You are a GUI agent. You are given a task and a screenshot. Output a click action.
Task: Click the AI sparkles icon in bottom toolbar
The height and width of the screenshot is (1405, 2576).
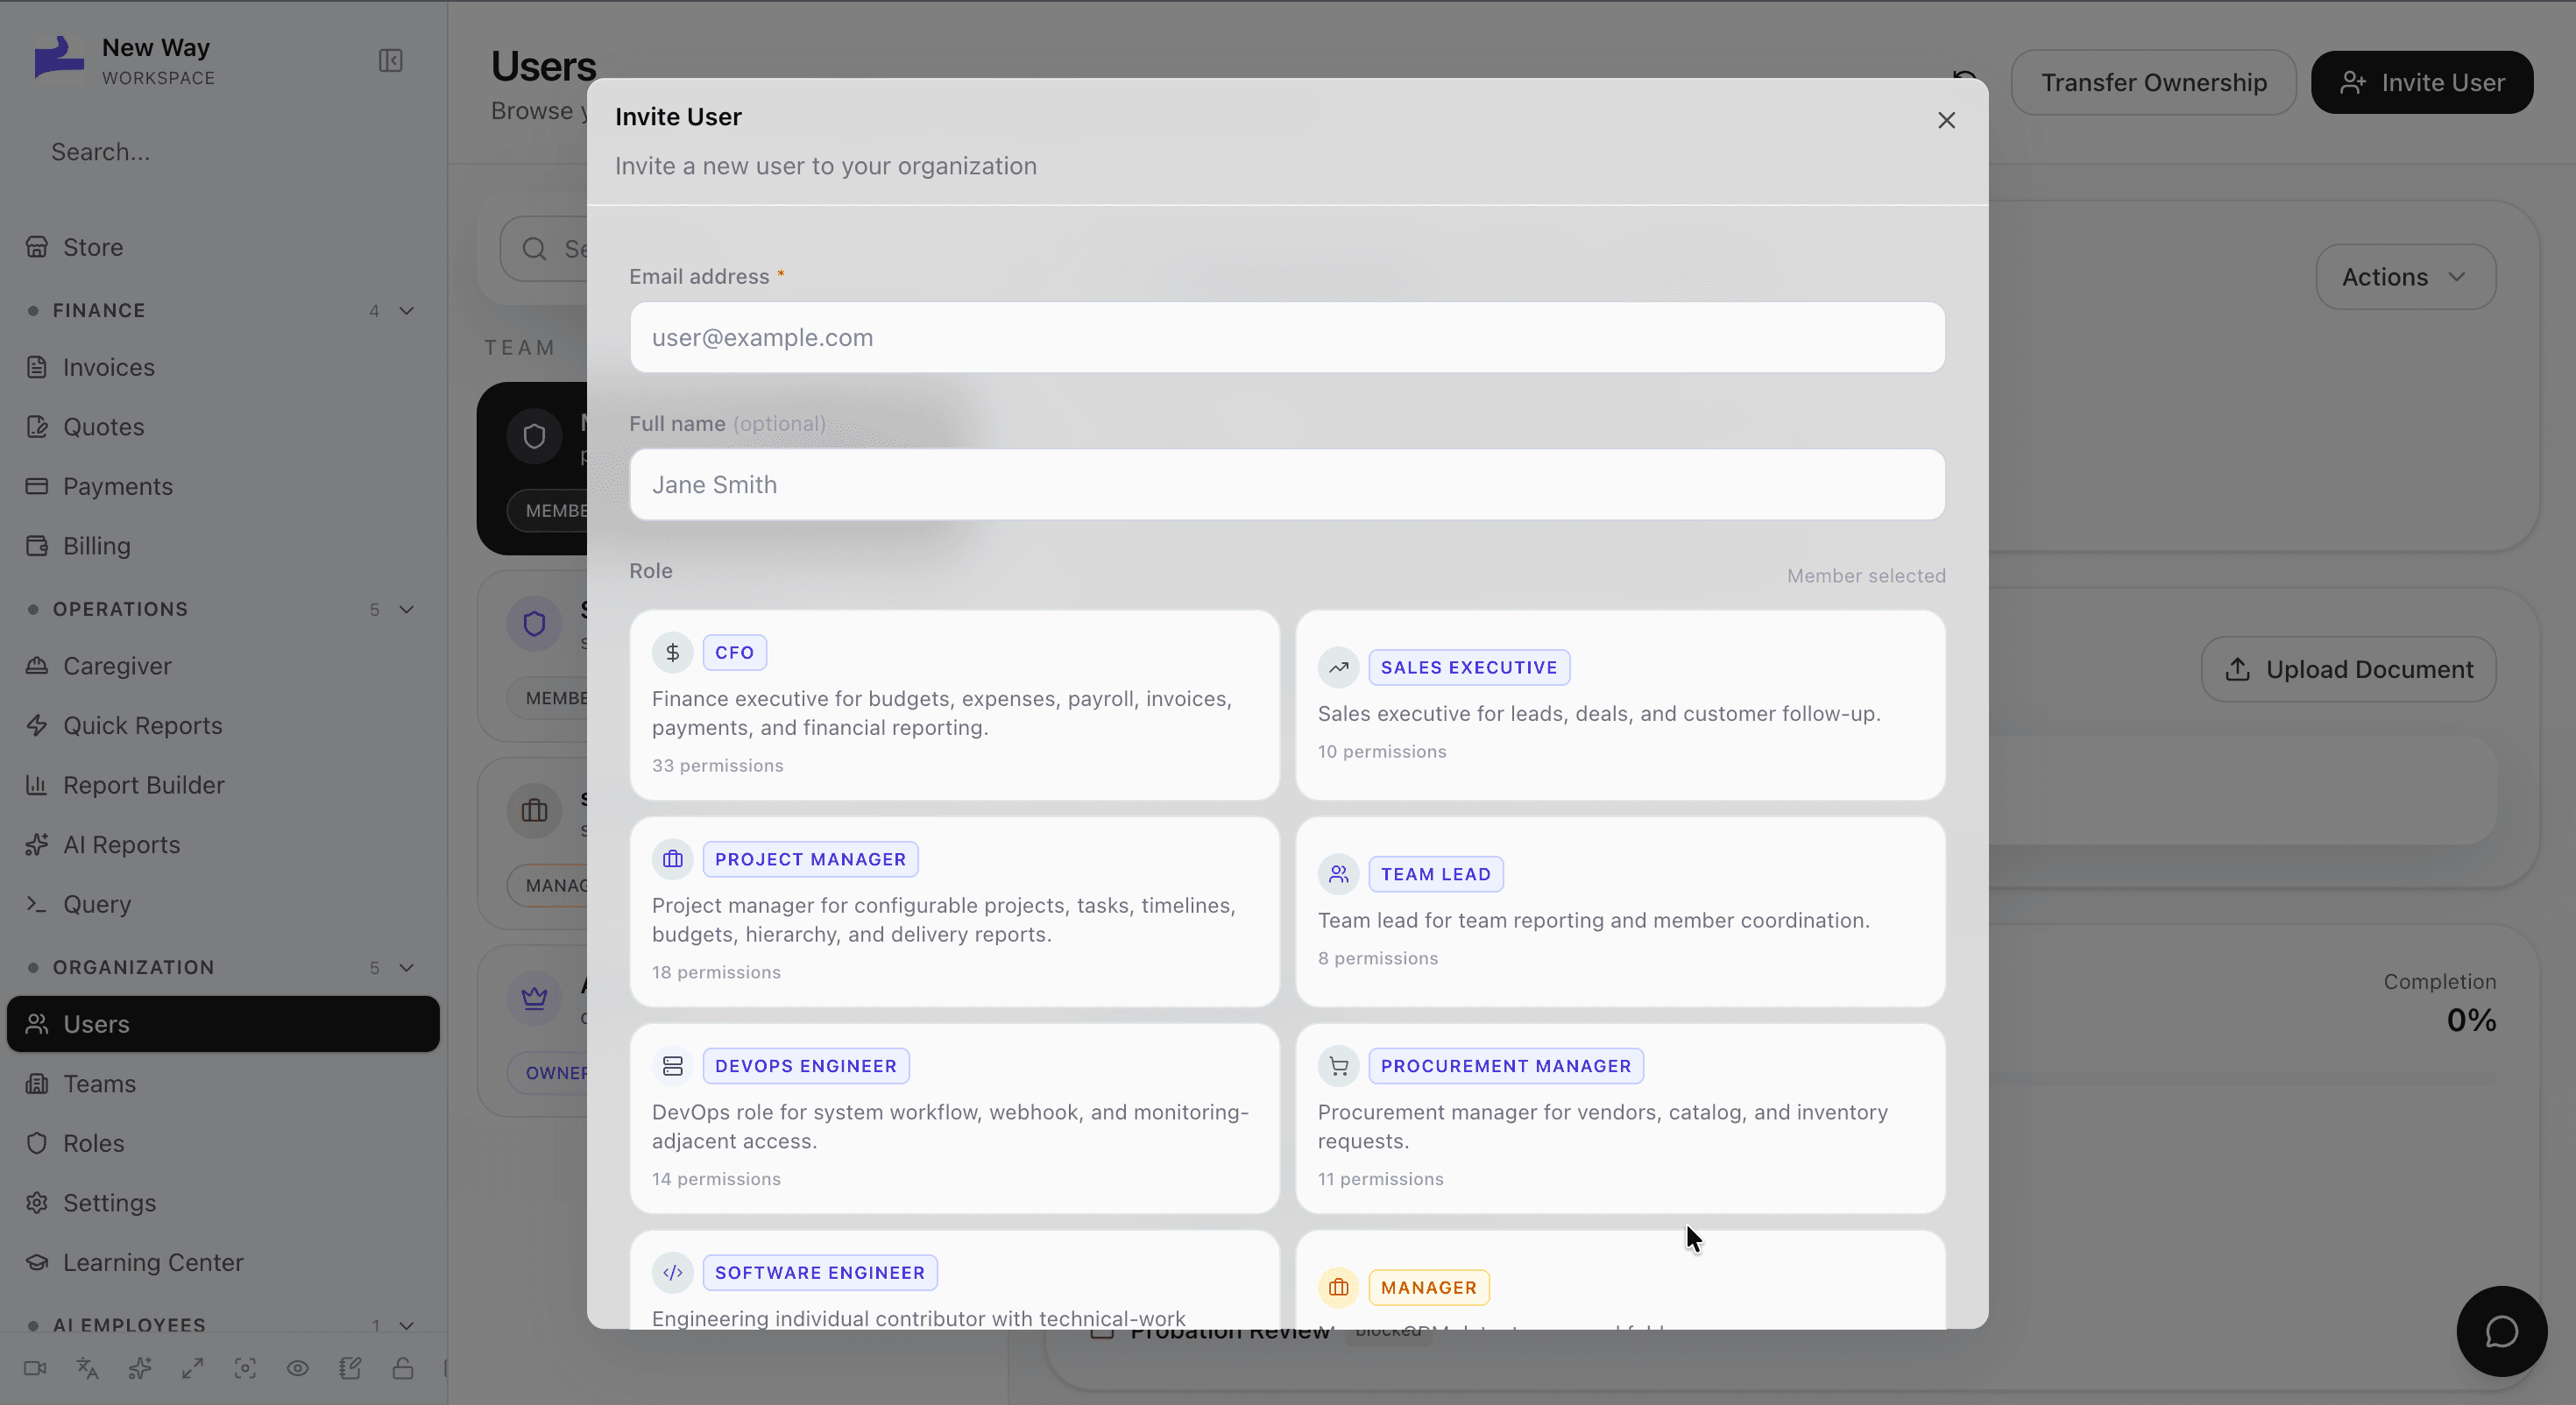(140, 1368)
